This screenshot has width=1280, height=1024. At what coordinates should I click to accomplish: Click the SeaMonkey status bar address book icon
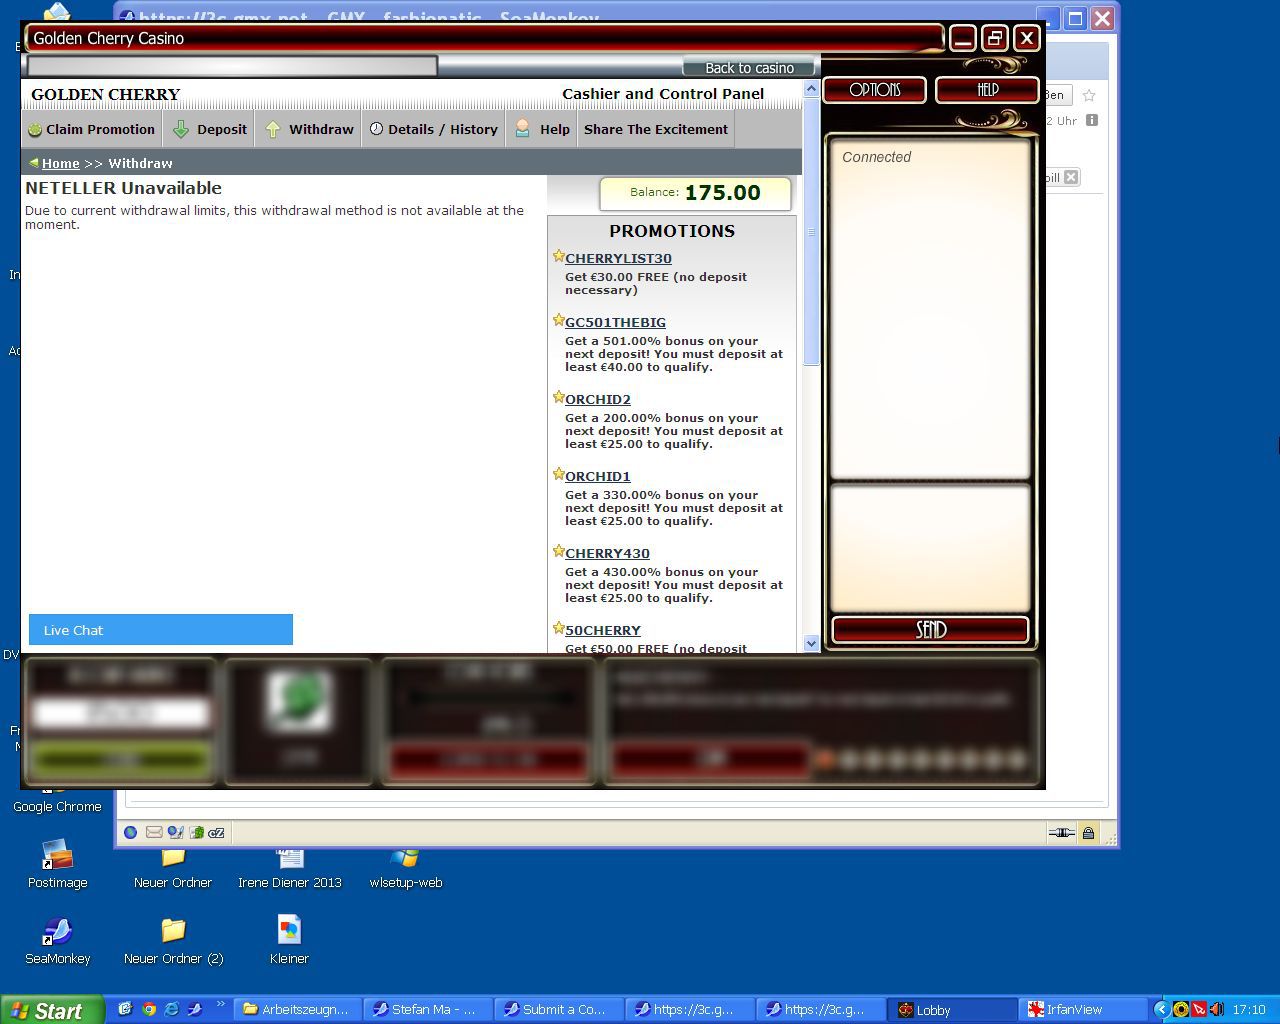pyautogui.click(x=197, y=832)
